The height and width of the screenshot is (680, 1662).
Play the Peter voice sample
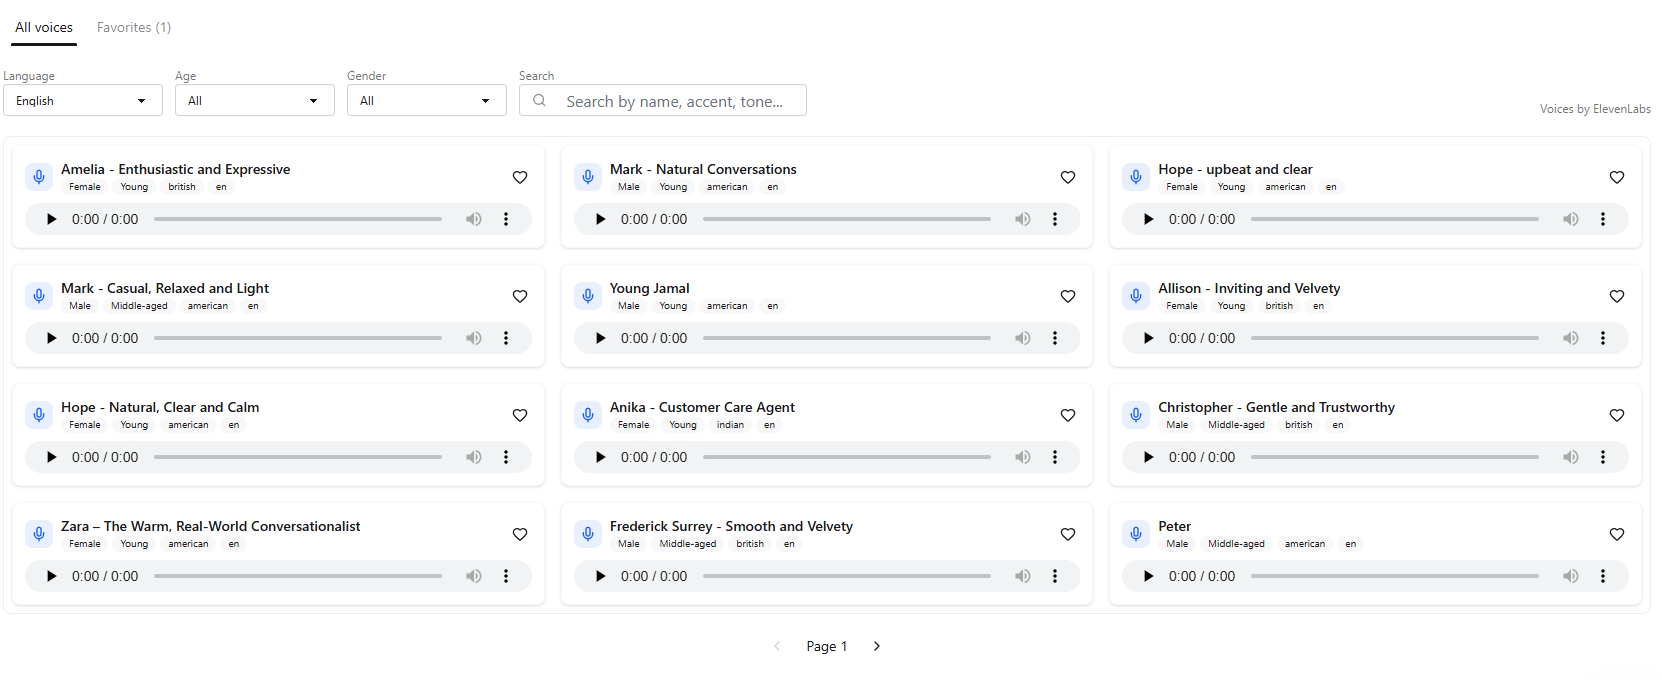(1148, 576)
